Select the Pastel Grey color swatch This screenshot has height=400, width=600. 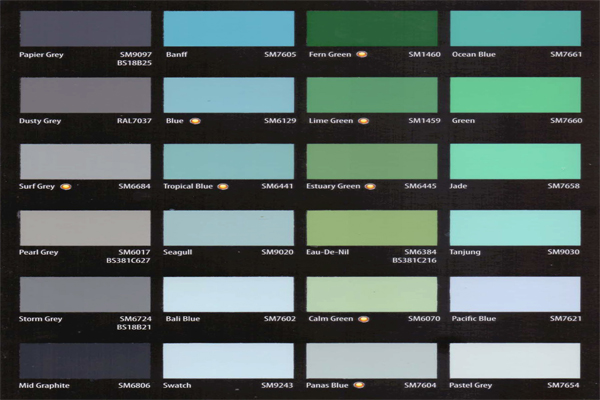515,361
